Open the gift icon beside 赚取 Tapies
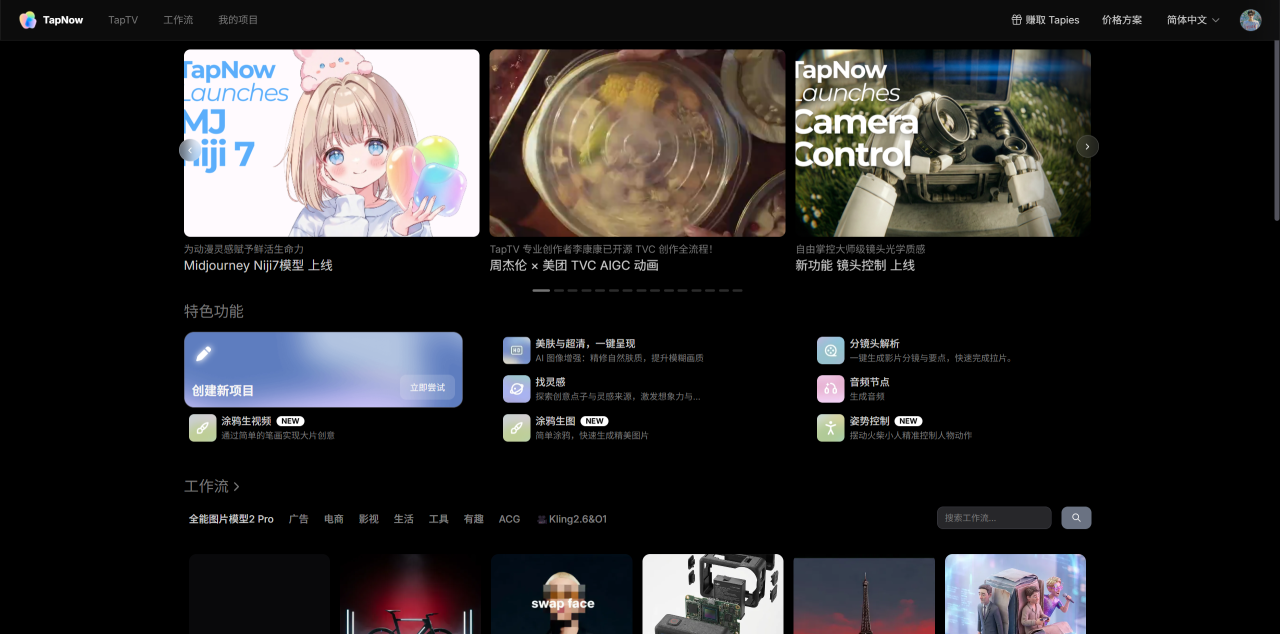The width and height of the screenshot is (1280, 634). coord(1017,20)
